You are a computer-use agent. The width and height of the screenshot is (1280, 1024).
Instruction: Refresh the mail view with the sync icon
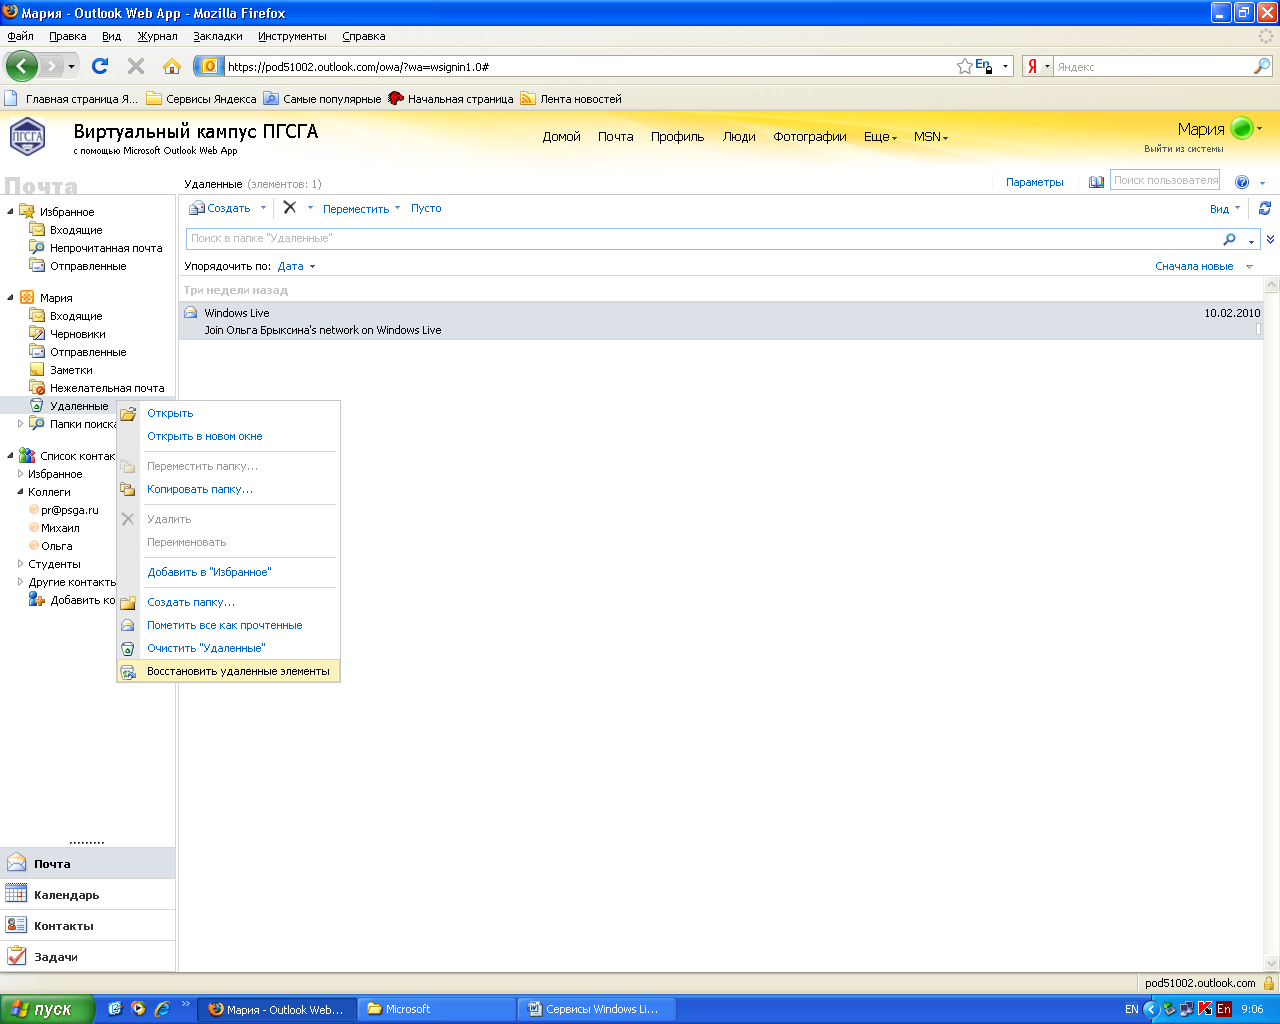[1265, 208]
